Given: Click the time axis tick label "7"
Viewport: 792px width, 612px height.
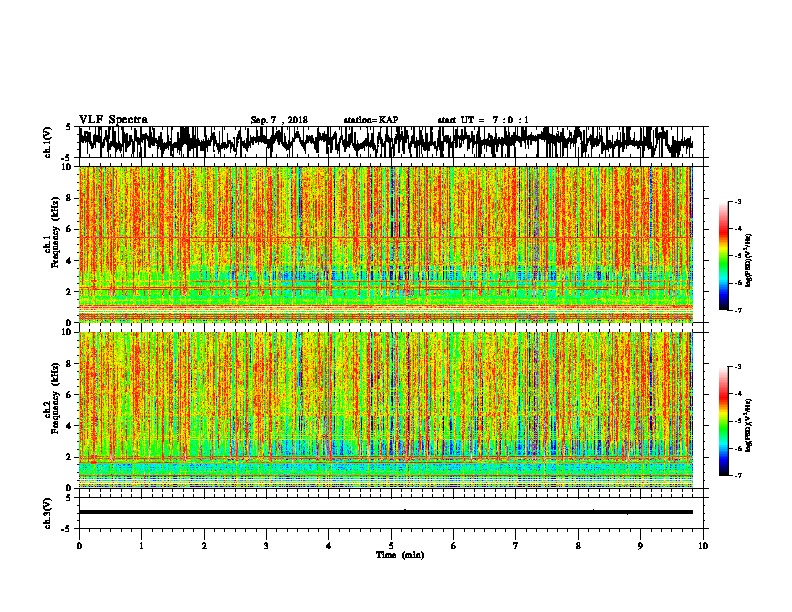Looking at the screenshot, I should coord(516,546).
